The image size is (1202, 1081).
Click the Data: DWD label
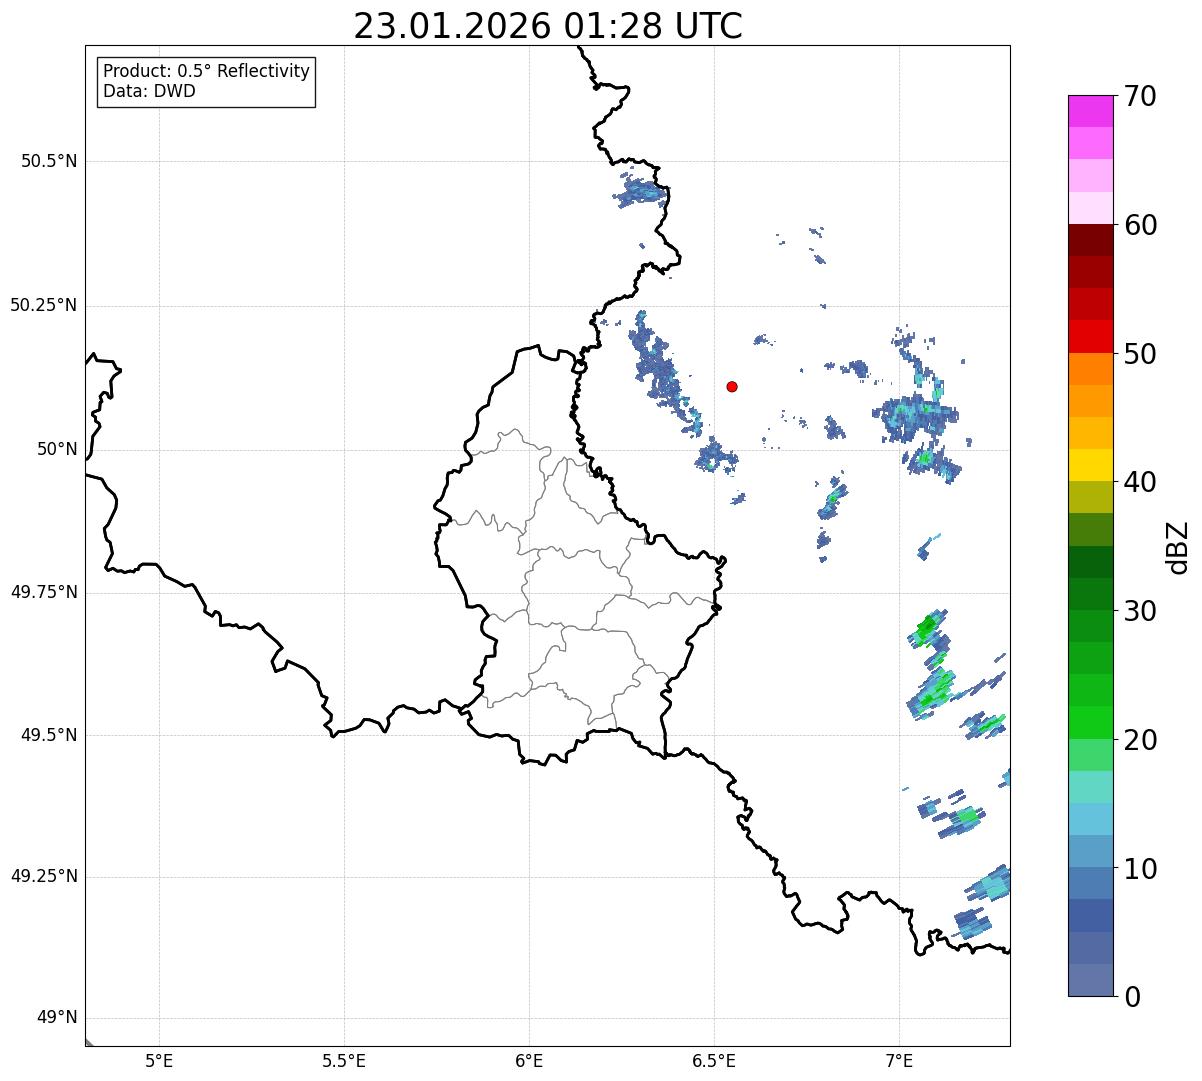pyautogui.click(x=149, y=91)
